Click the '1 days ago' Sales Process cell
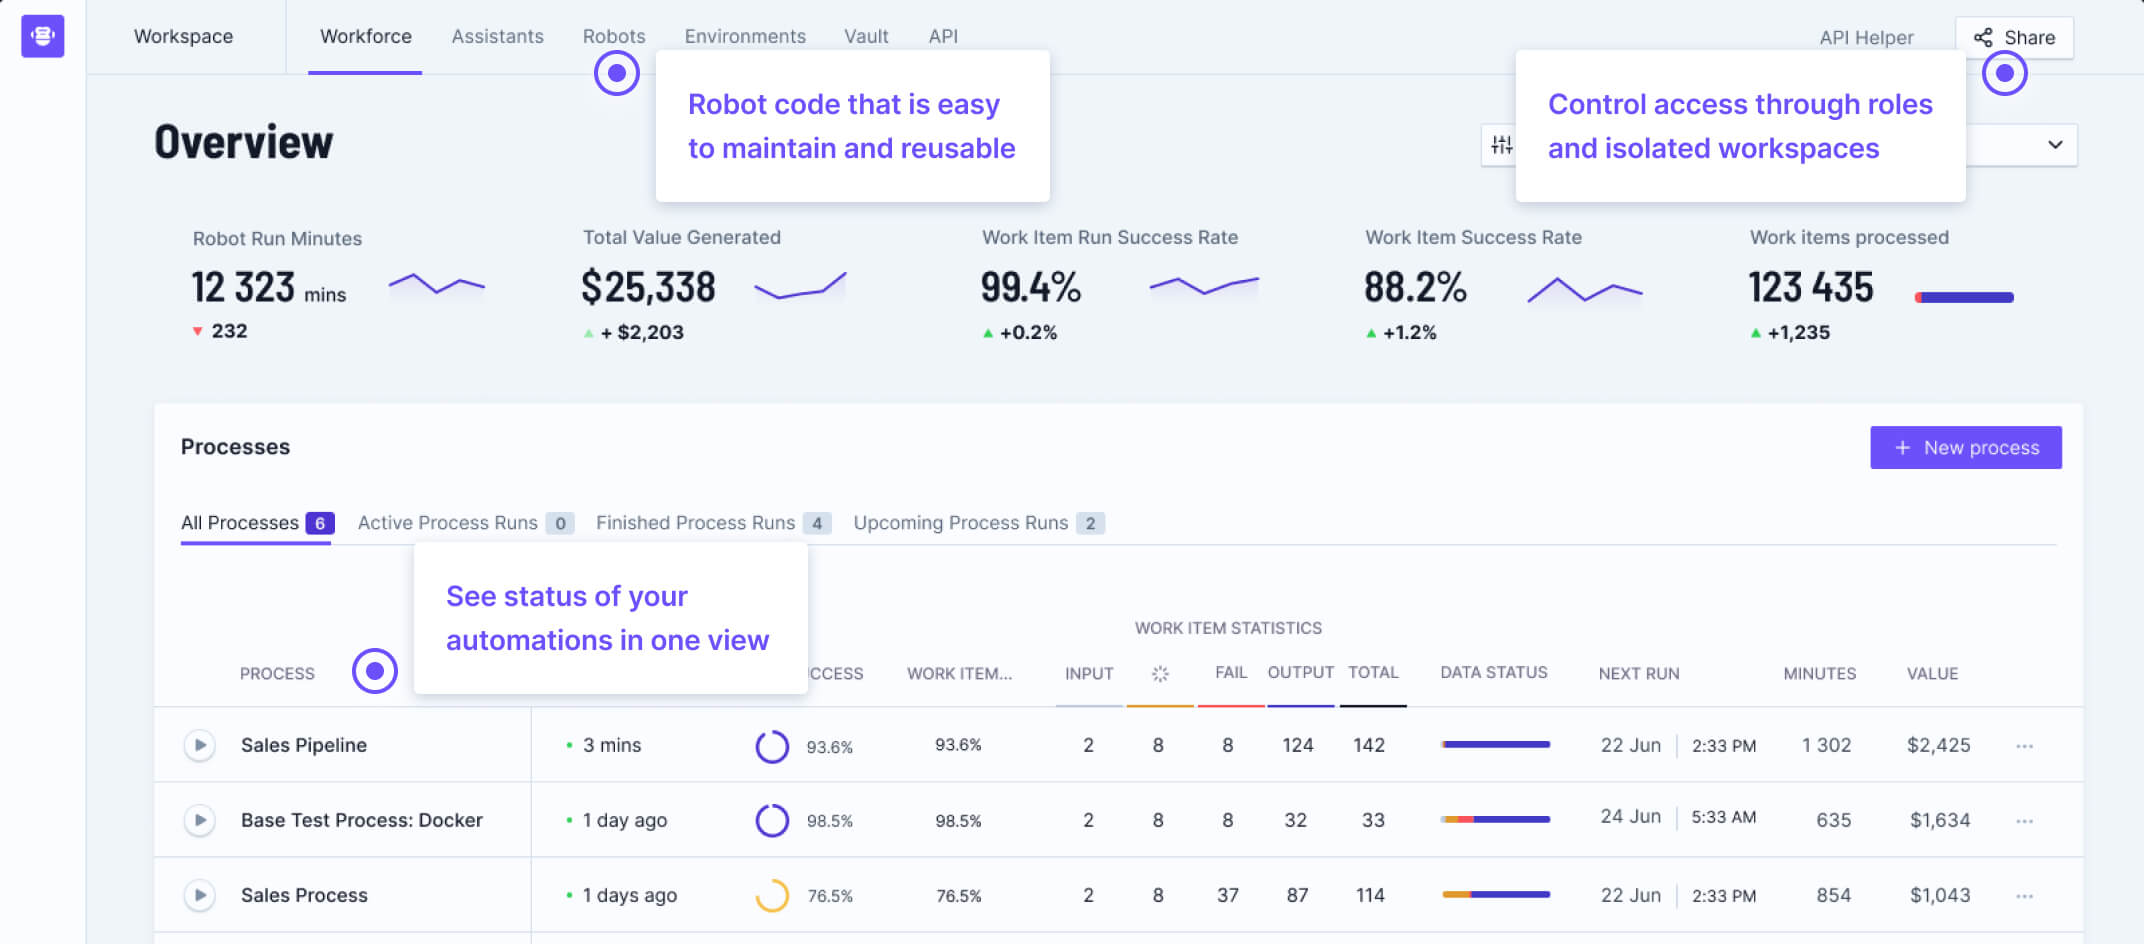The height and width of the screenshot is (944, 2144). [x=630, y=895]
